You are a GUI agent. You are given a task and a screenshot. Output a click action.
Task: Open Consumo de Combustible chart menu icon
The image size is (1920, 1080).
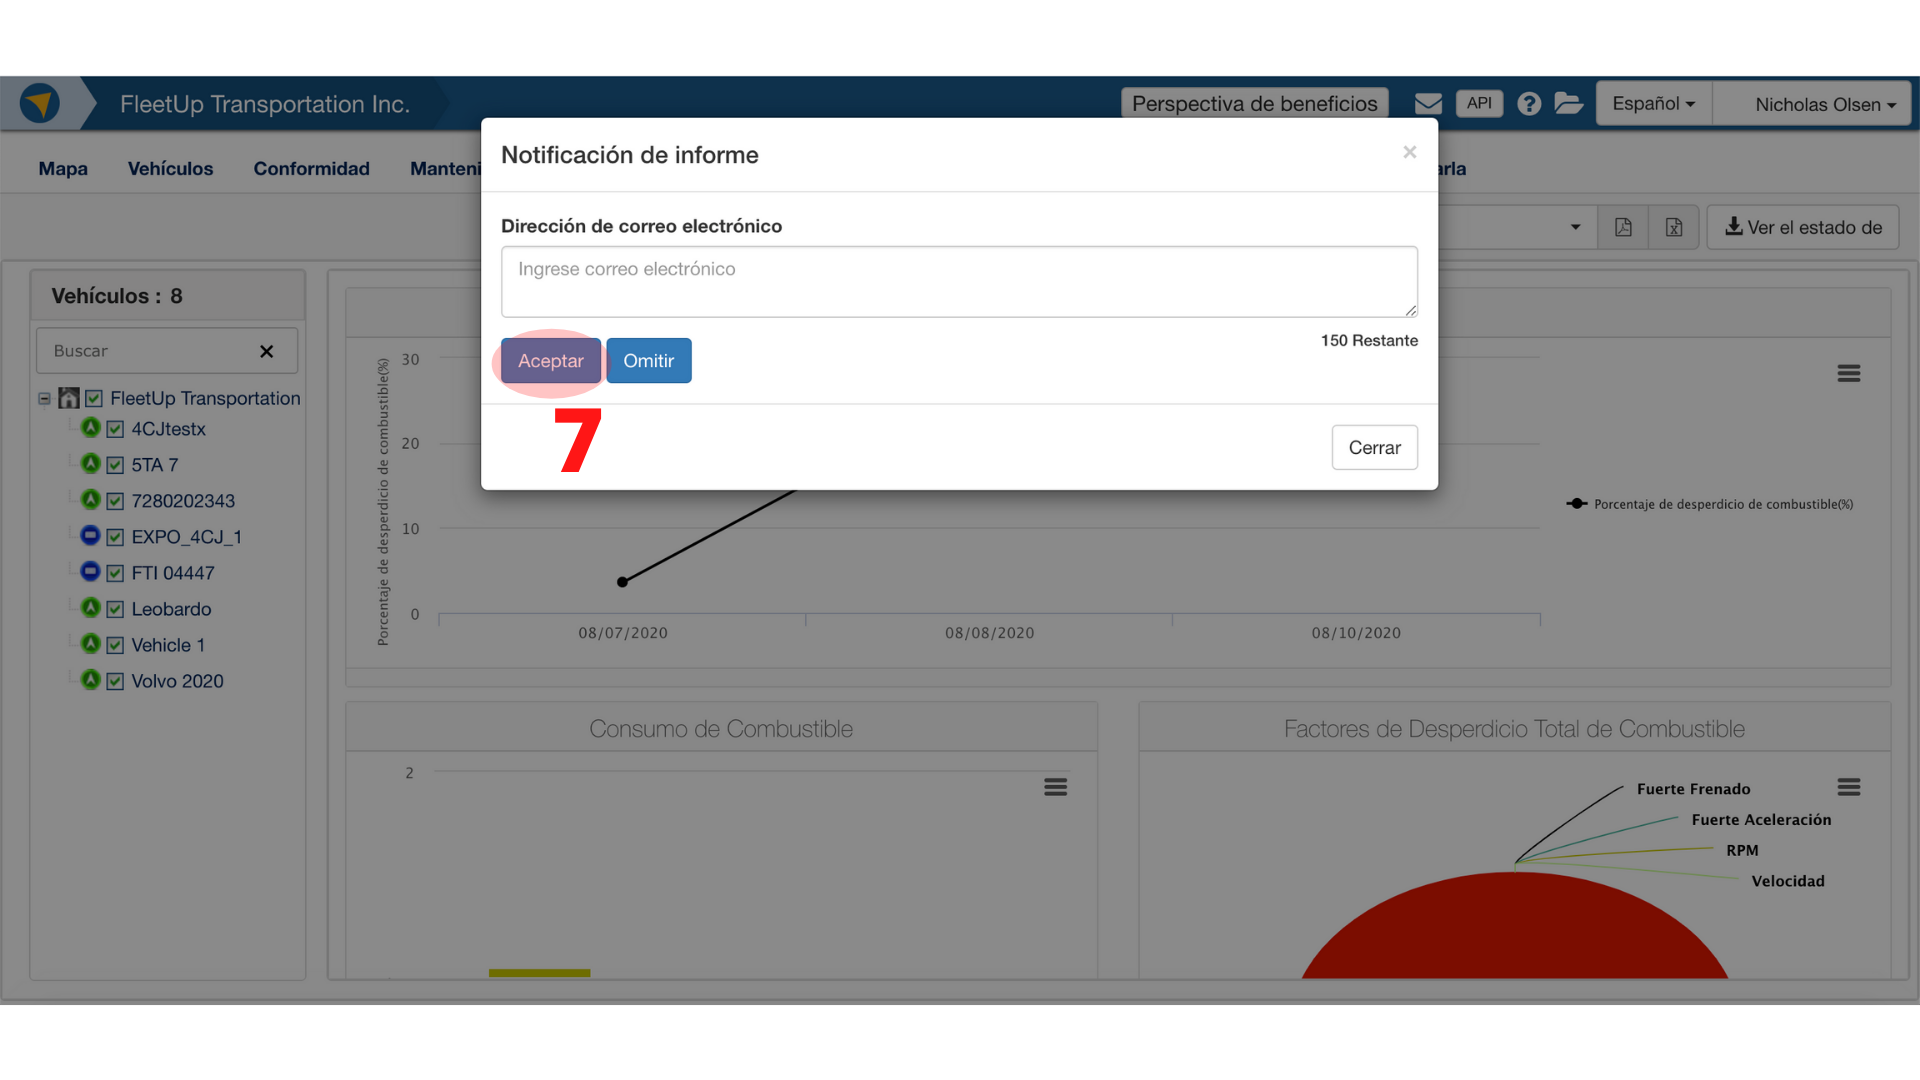pos(1055,787)
